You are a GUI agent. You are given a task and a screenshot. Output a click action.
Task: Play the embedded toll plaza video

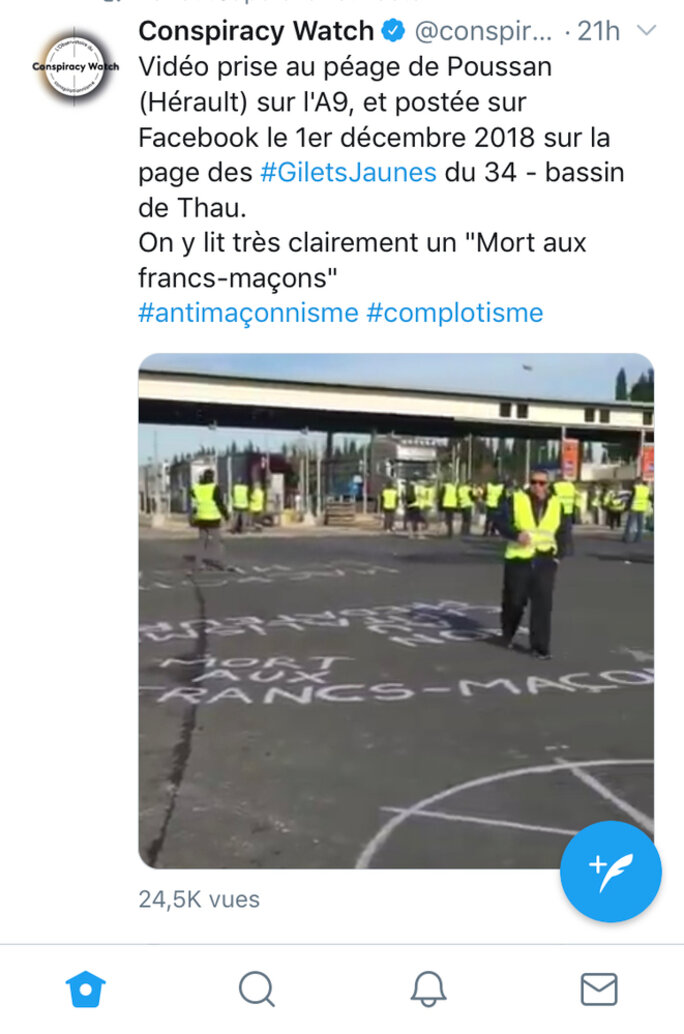pyautogui.click(x=396, y=611)
